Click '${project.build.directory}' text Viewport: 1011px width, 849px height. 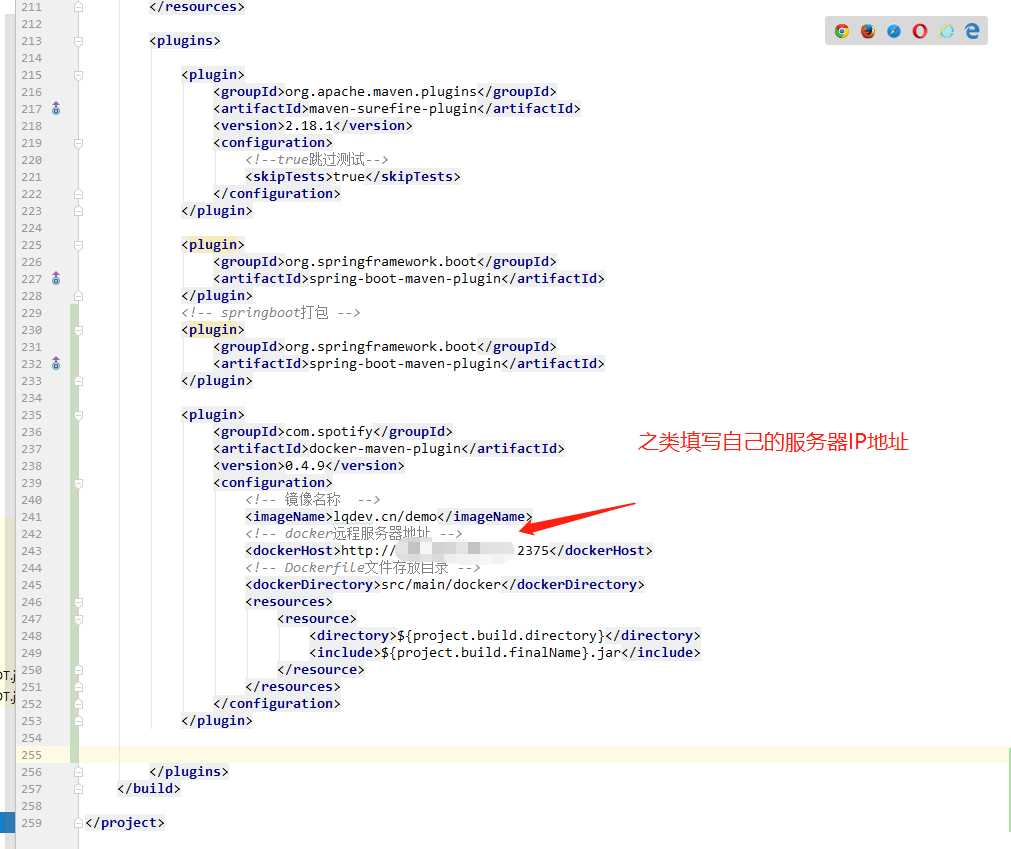tap(501, 636)
